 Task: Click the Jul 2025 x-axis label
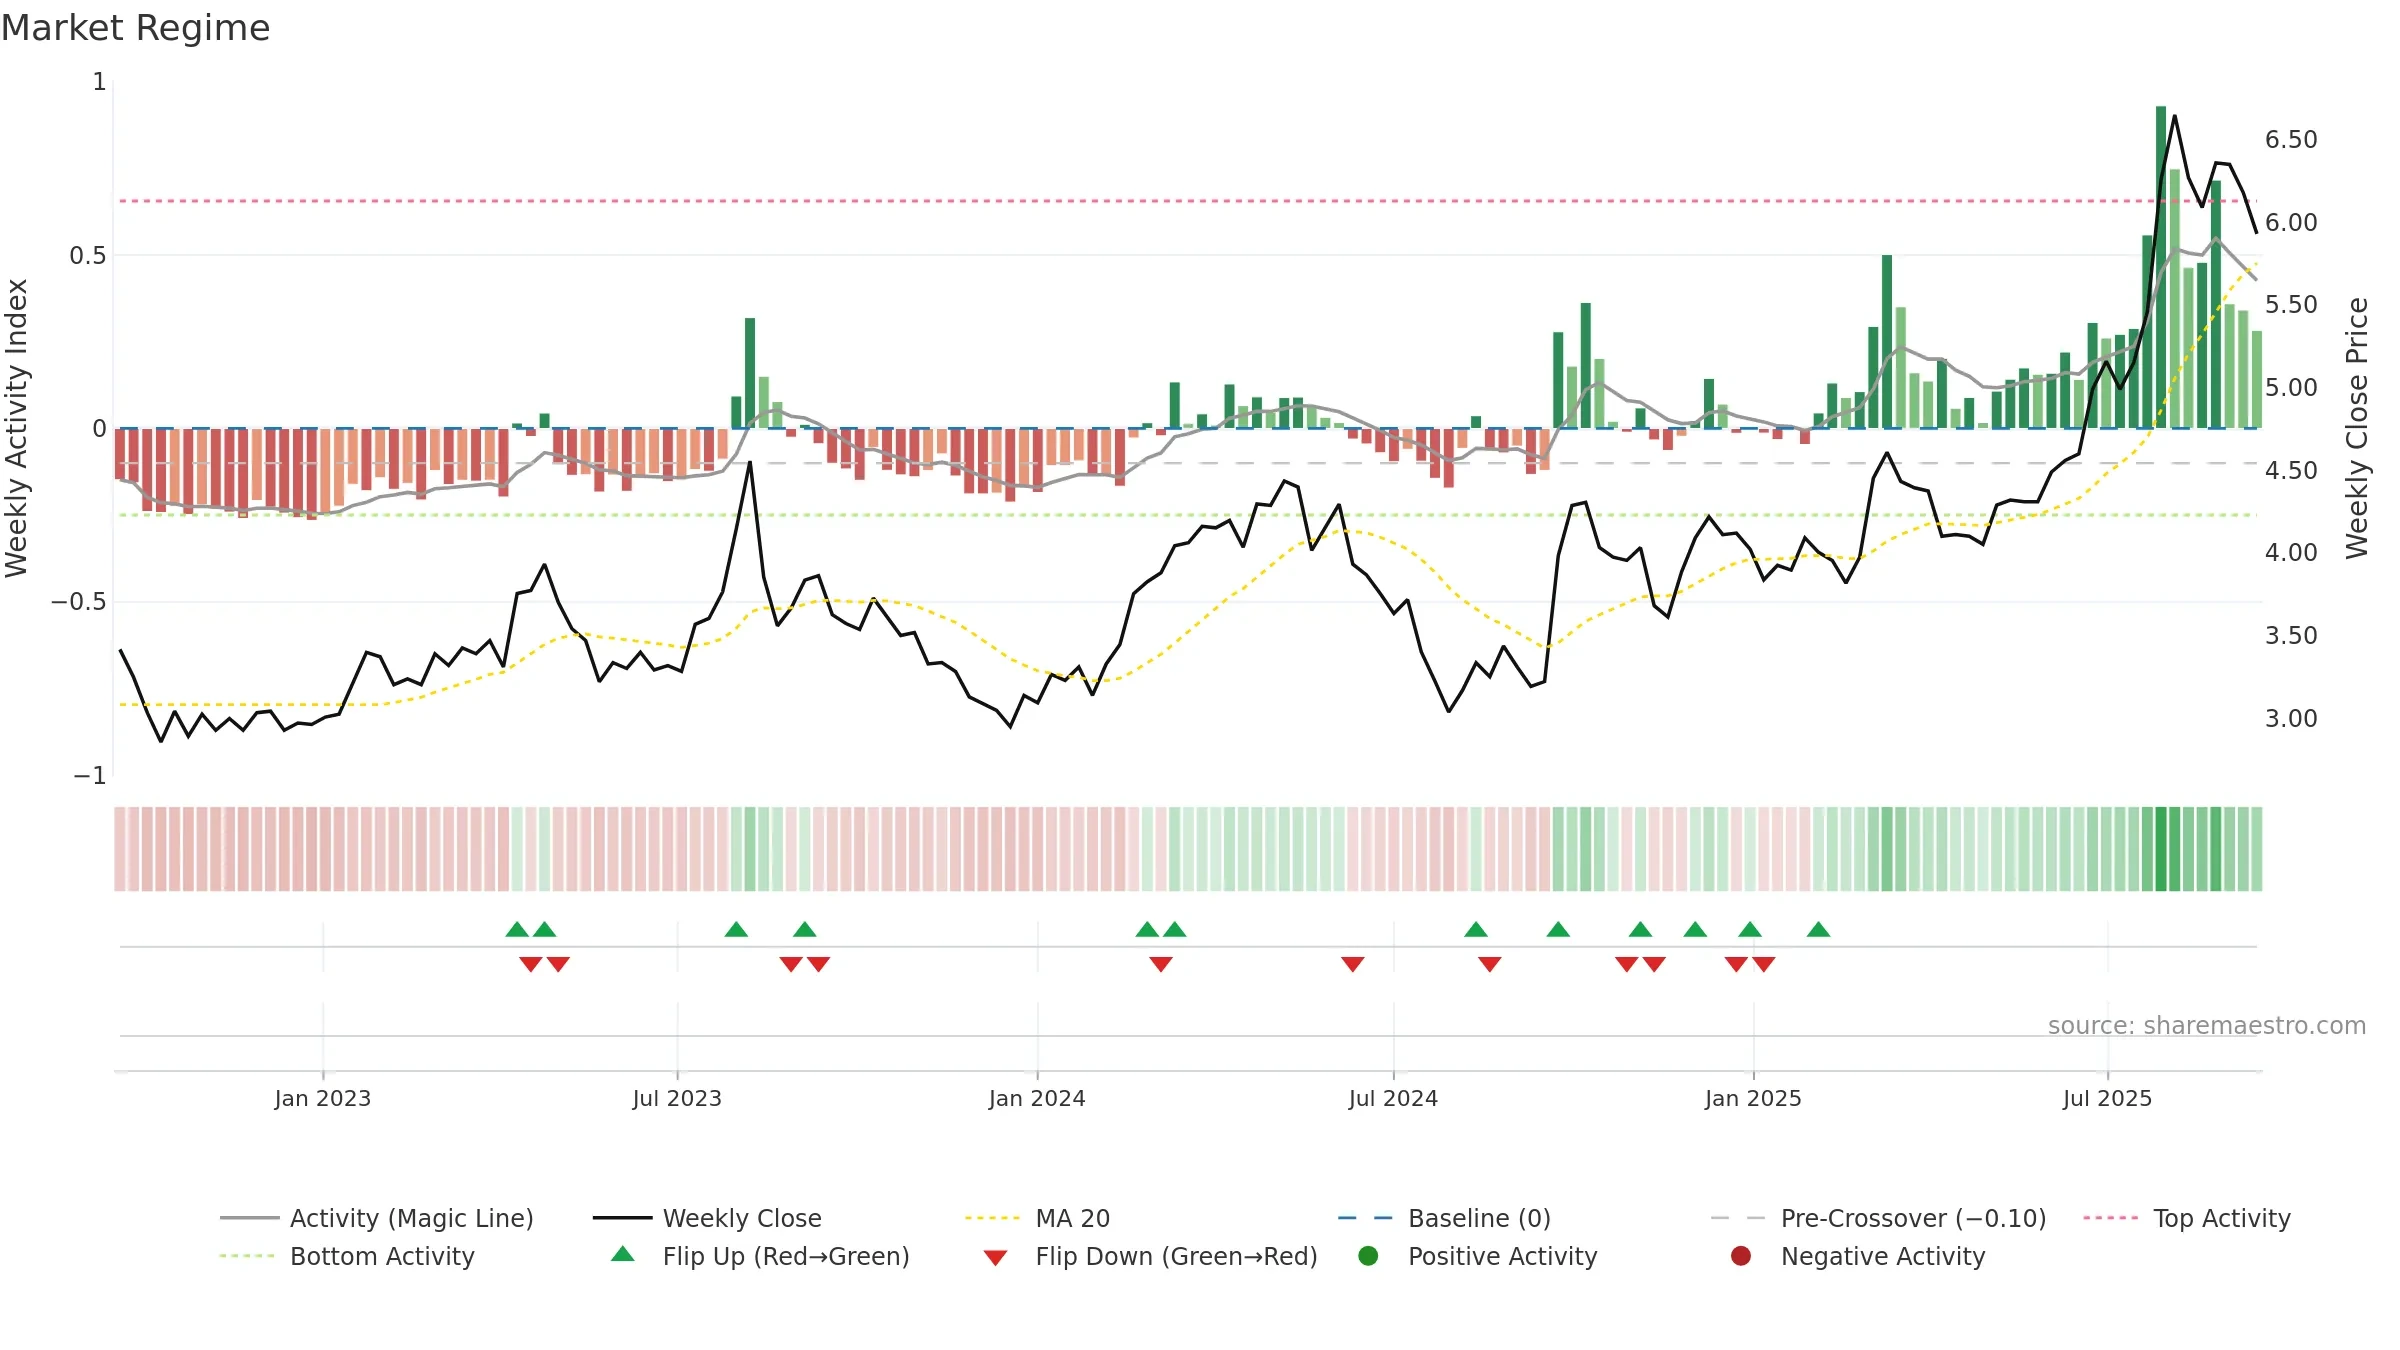coord(2107,1098)
